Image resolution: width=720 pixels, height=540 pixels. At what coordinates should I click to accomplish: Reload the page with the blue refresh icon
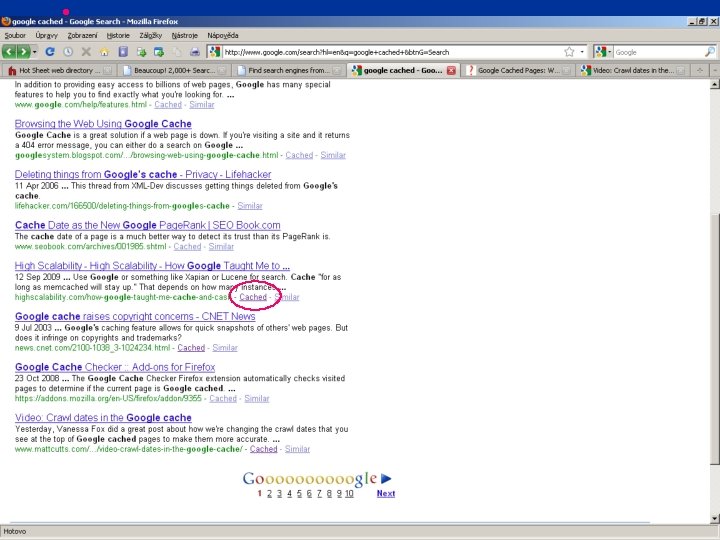pyautogui.click(x=50, y=52)
